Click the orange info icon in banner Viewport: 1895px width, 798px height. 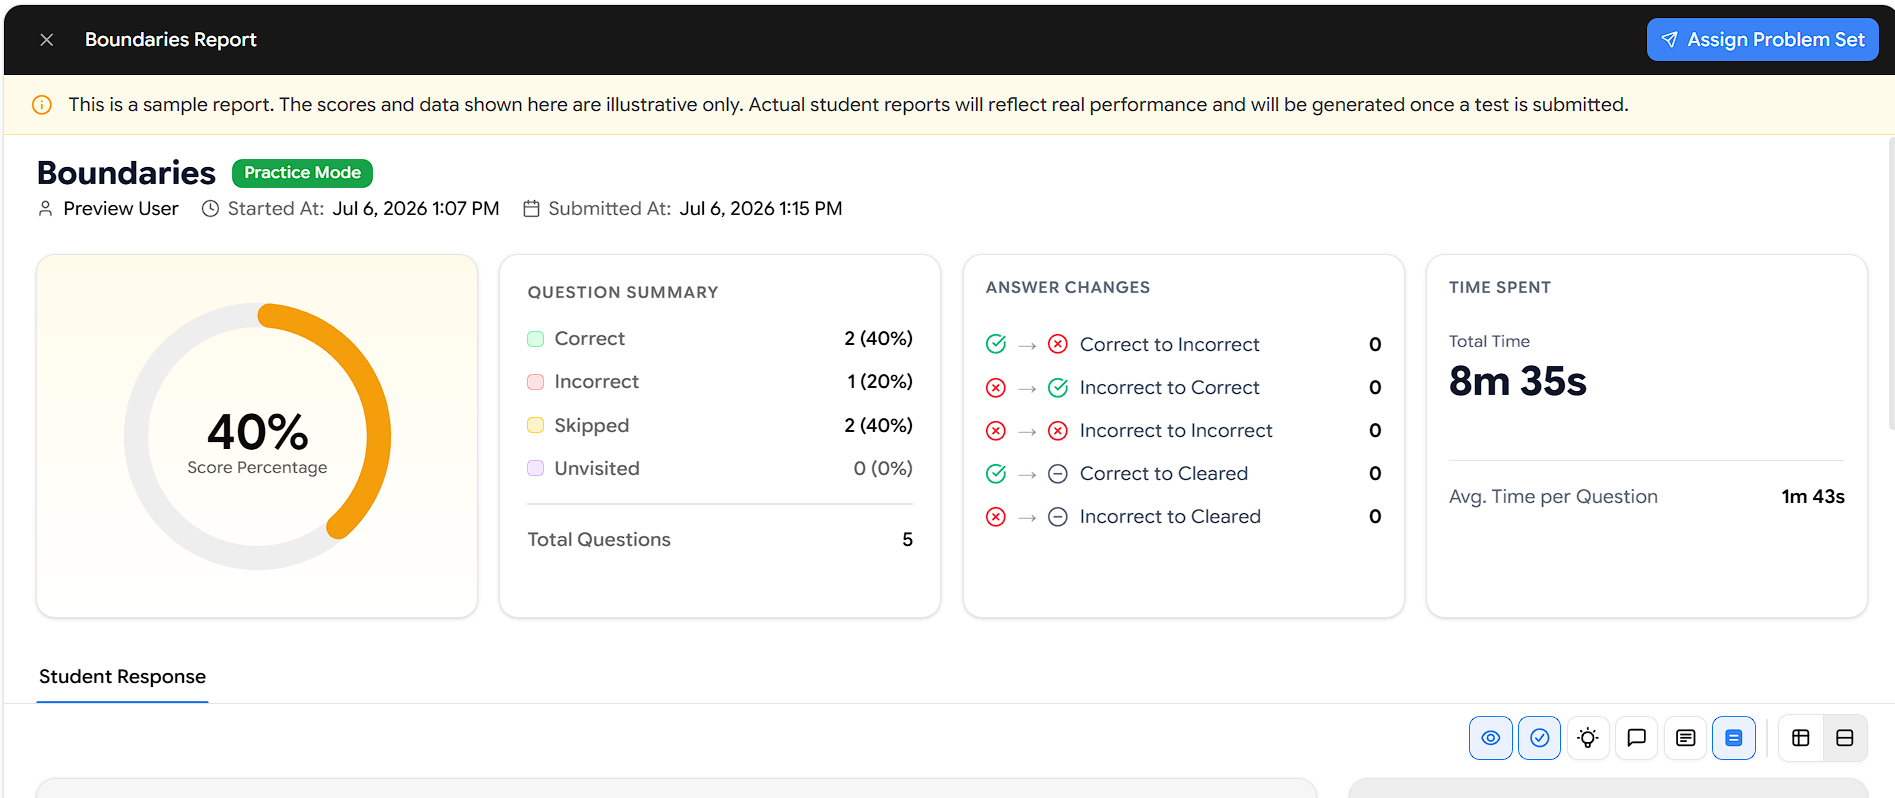coord(42,105)
